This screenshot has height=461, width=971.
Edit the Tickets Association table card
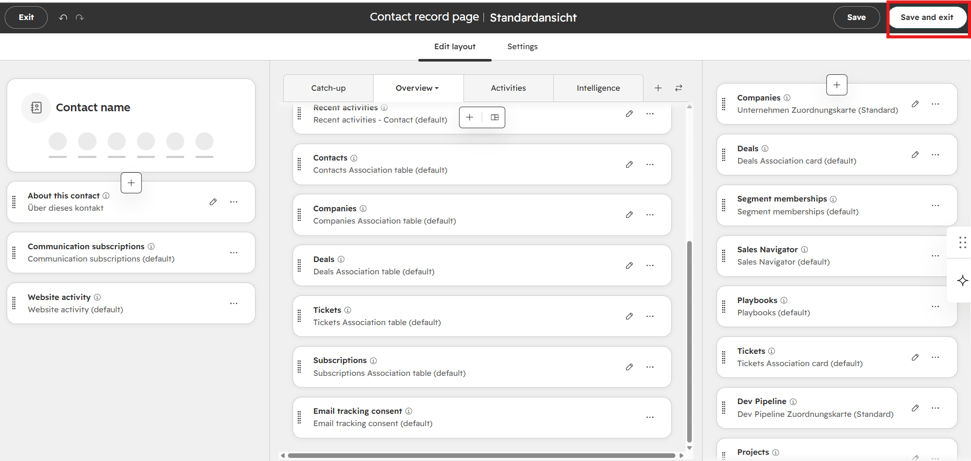click(x=629, y=317)
